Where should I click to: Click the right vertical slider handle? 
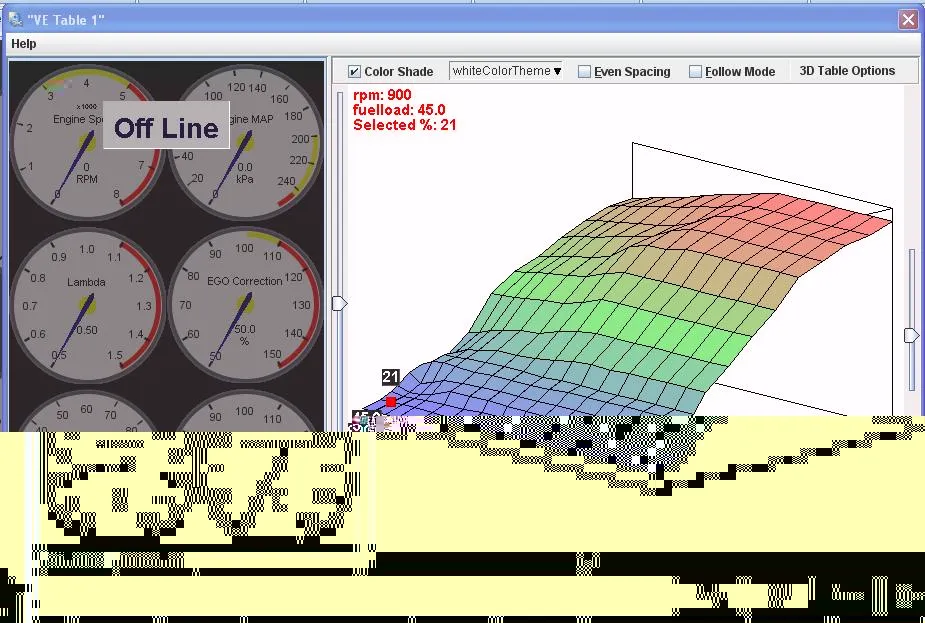(x=911, y=336)
